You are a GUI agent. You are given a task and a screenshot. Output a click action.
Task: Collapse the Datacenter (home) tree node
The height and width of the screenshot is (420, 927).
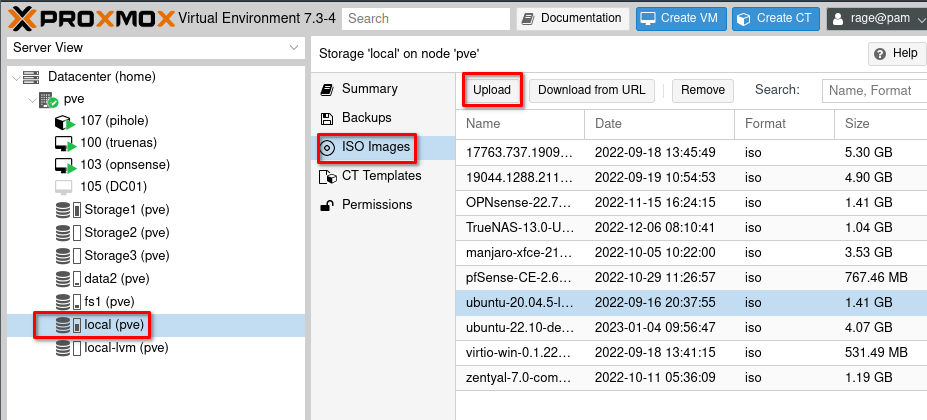pos(14,77)
